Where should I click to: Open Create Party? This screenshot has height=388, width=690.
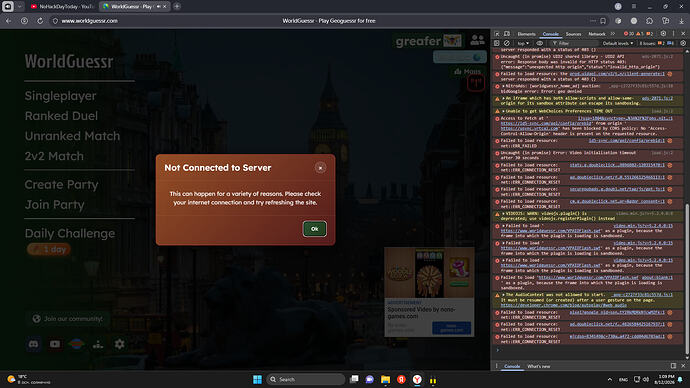point(61,185)
